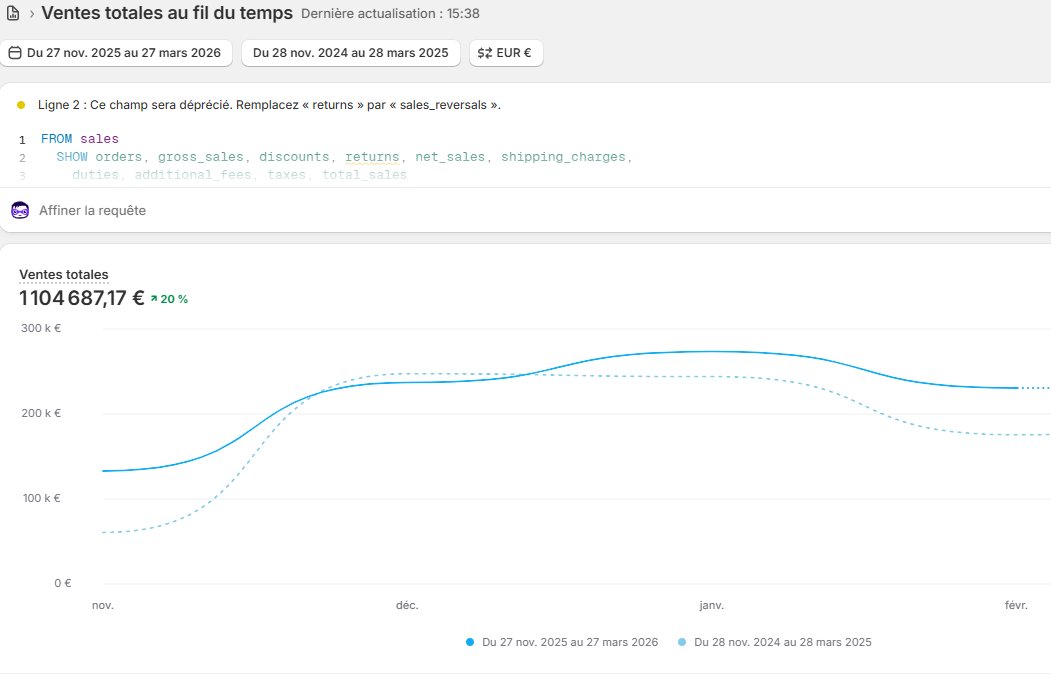Click the currency exchange icon in EUR button
Screen dimensions: 1051x679
(x=485, y=53)
